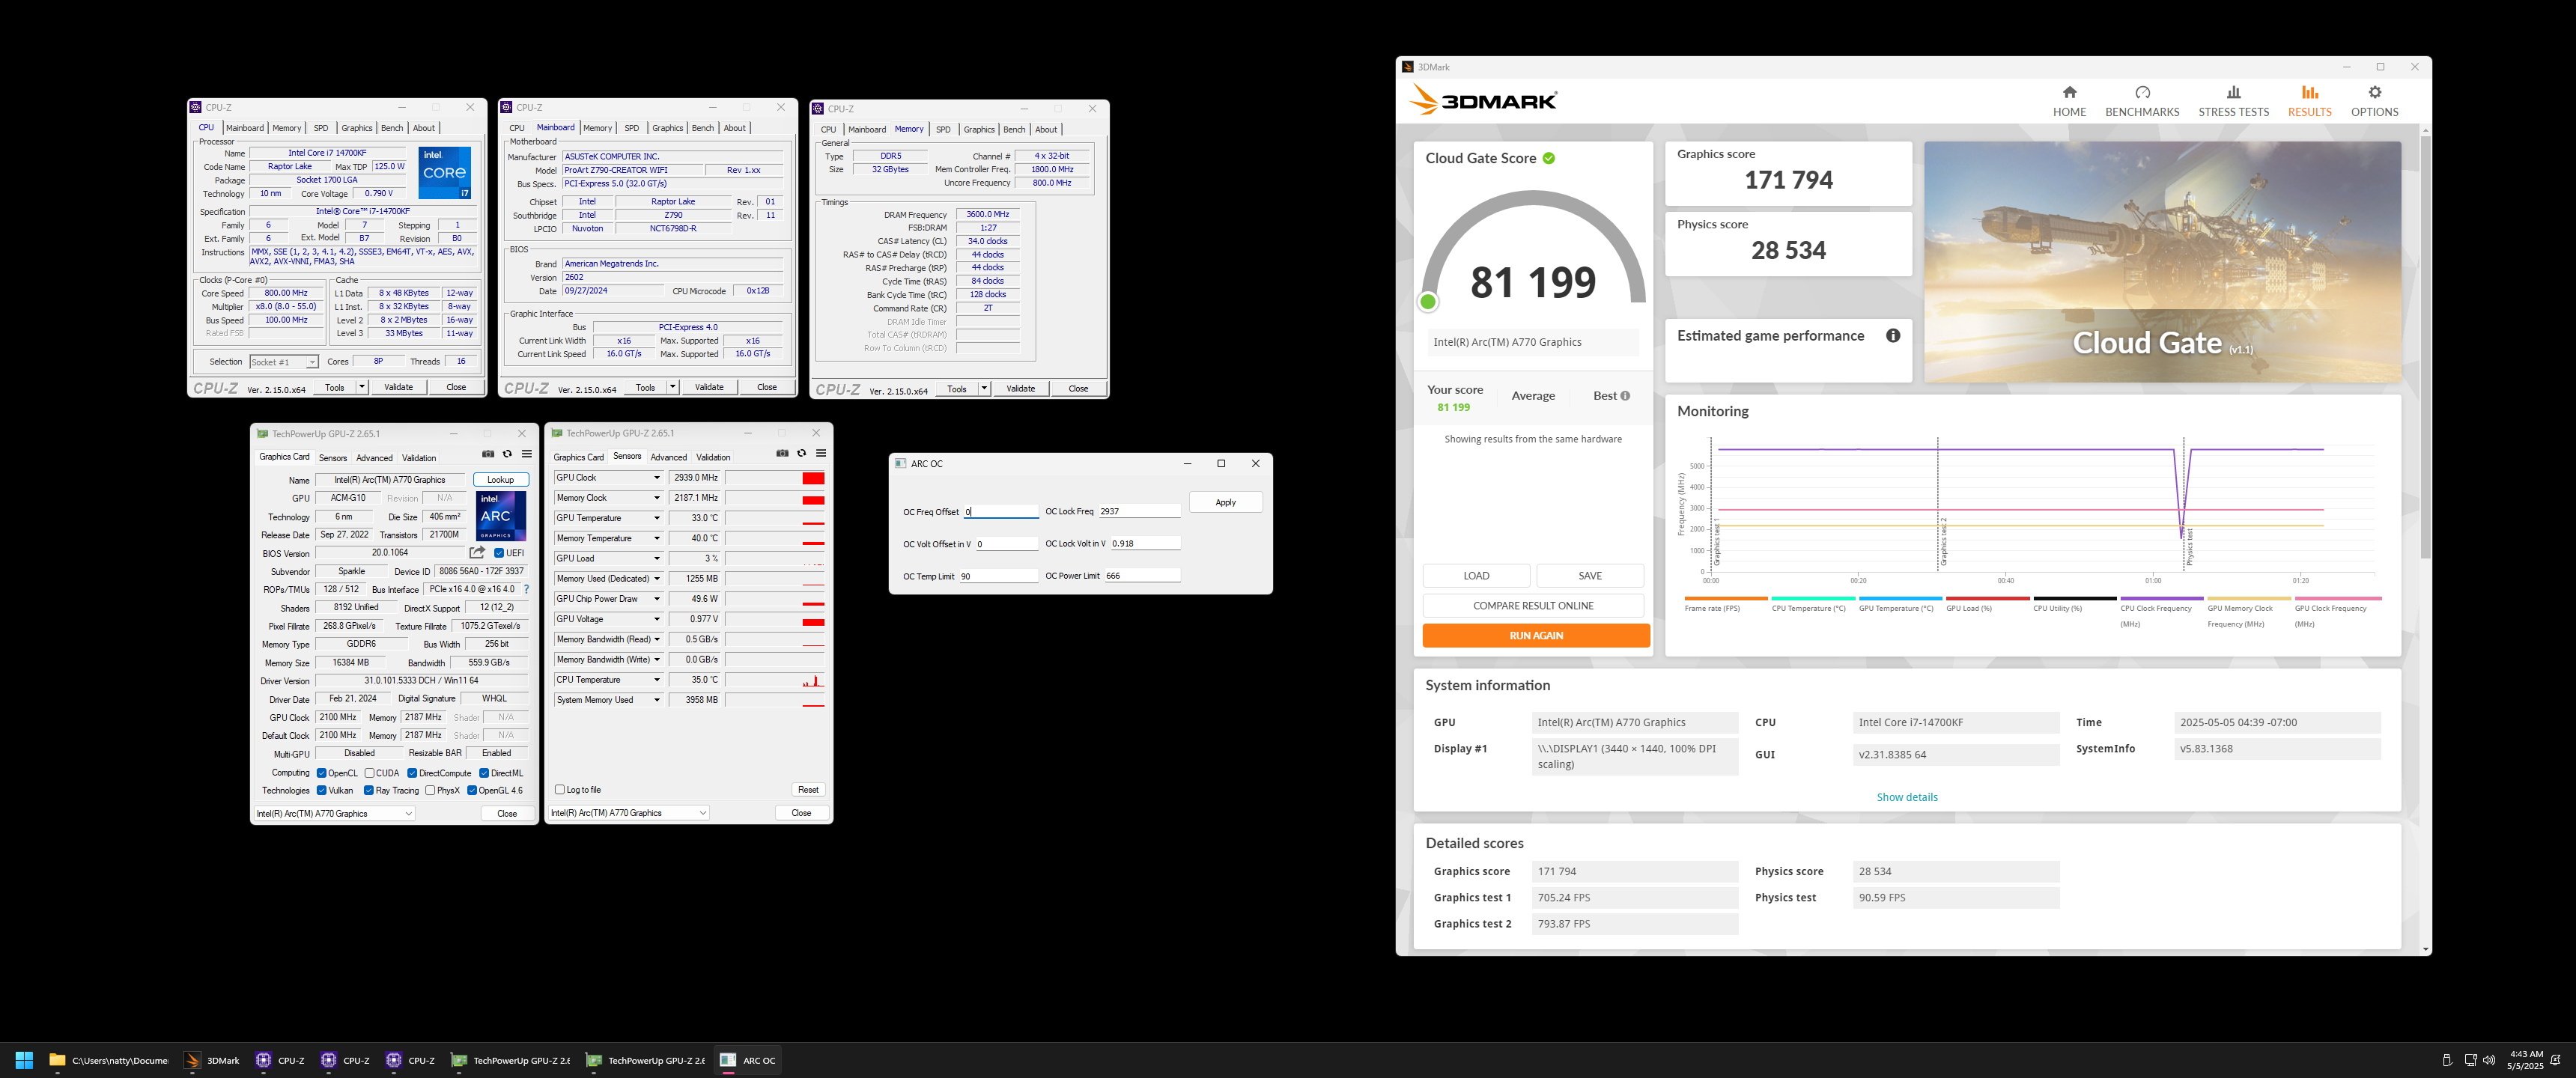Uncheck the UEFI checkbox
2576x1078 pixels.
point(499,553)
